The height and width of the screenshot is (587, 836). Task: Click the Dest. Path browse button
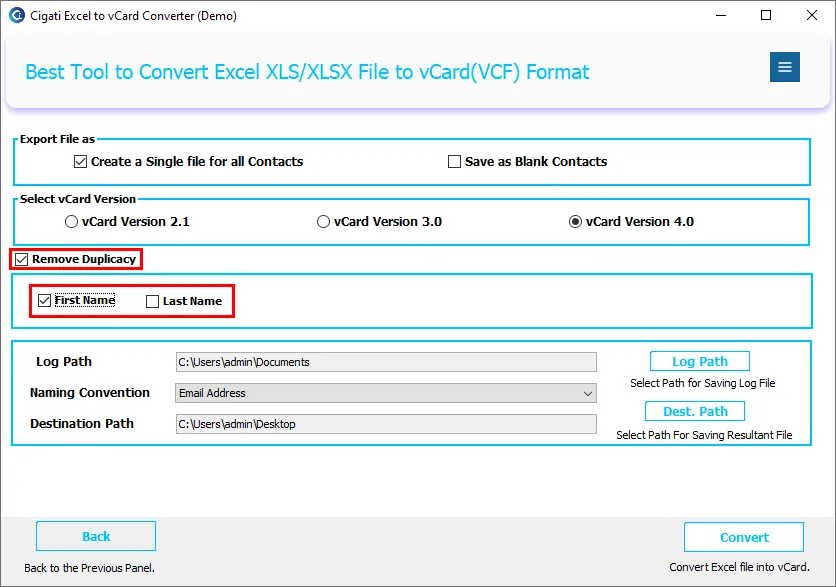[x=695, y=412]
